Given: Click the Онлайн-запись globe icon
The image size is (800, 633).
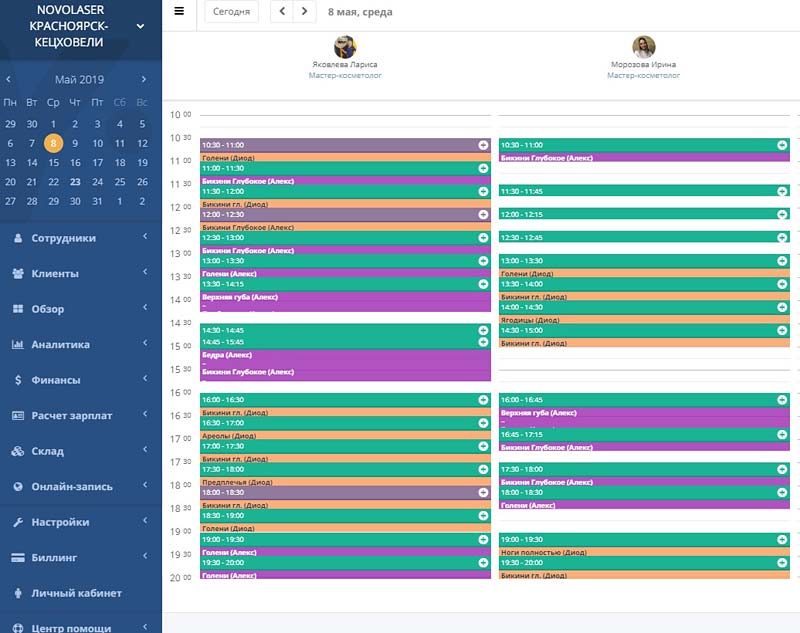Looking at the screenshot, I should [x=17, y=487].
